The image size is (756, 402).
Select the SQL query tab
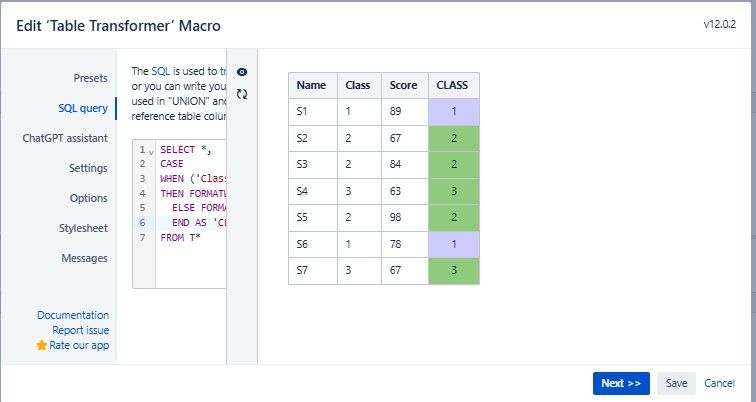(83, 108)
